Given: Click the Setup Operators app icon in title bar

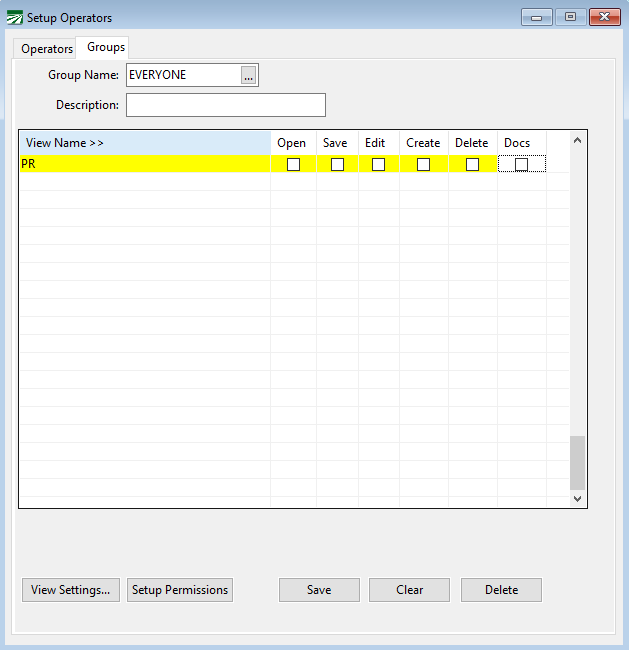Looking at the screenshot, I should pyautogui.click(x=15, y=18).
